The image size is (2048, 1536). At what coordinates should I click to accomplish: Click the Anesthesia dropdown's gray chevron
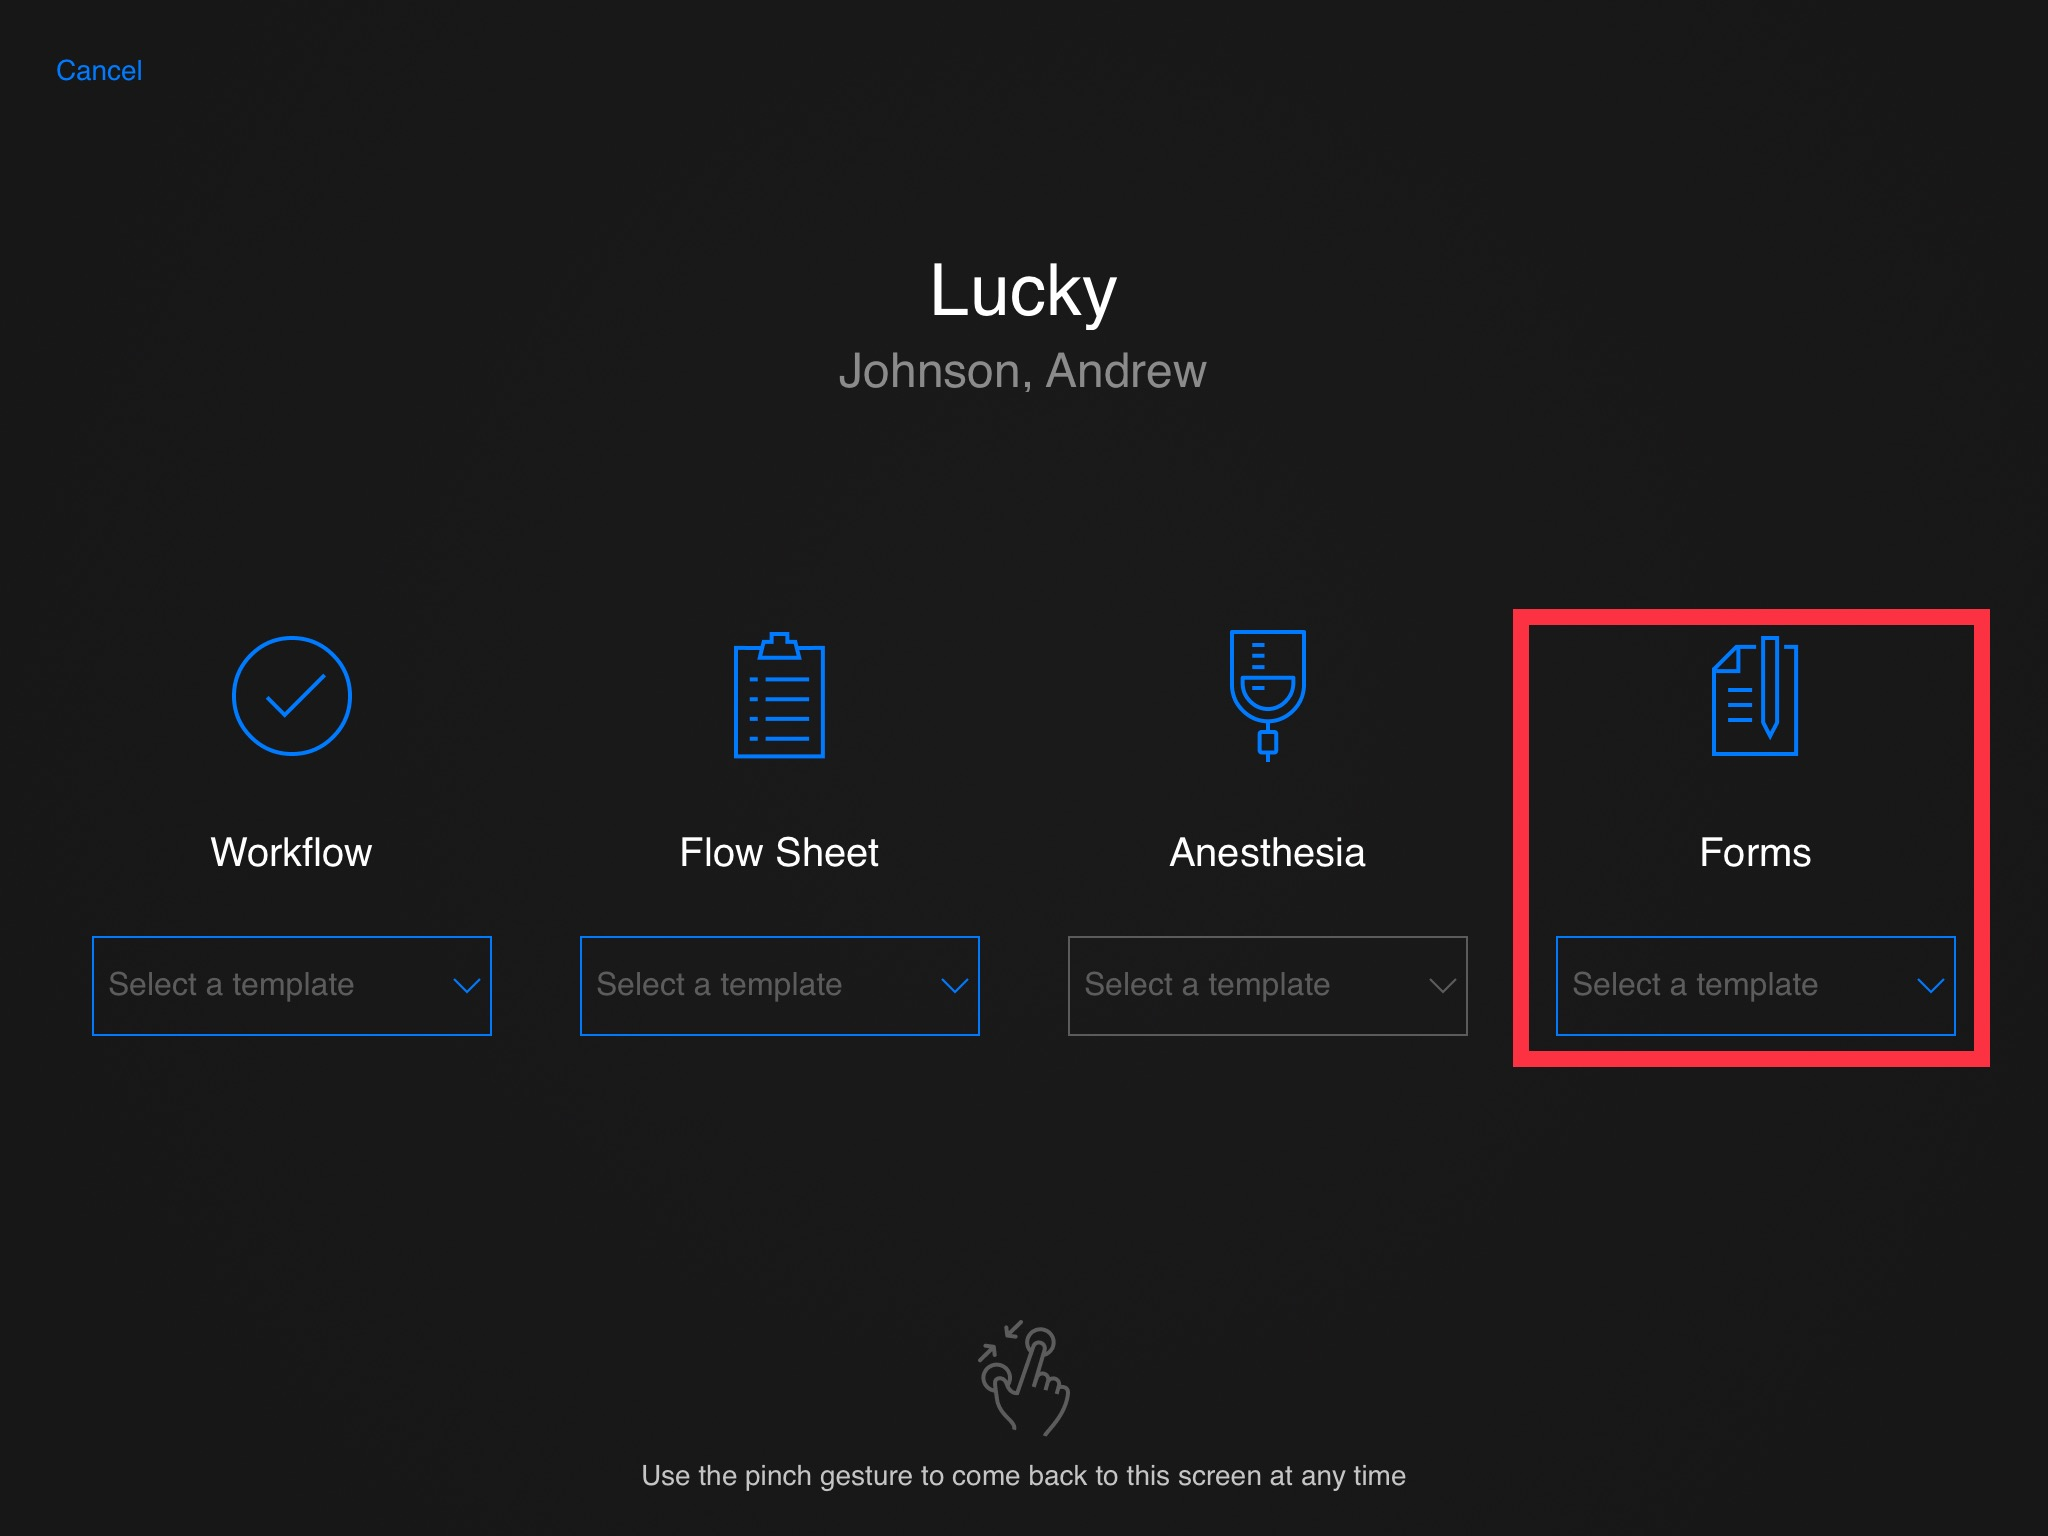pyautogui.click(x=1442, y=986)
